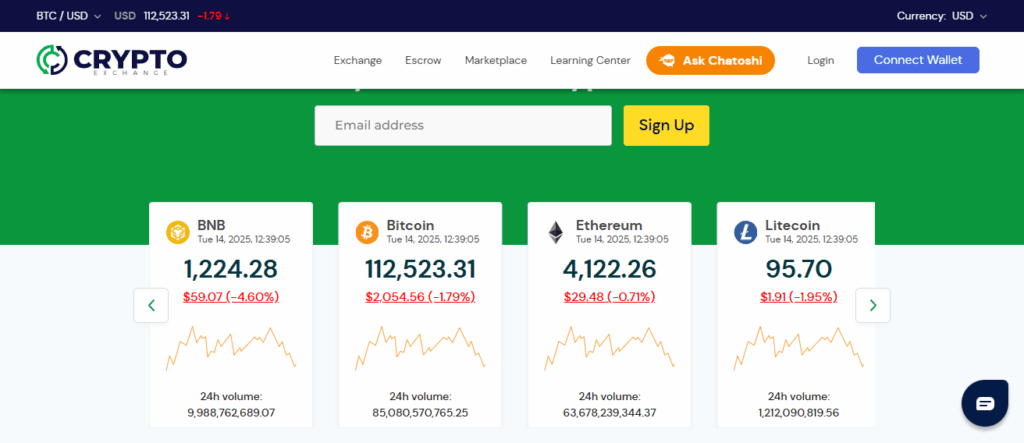Open the Learning Center menu item

[x=590, y=60]
